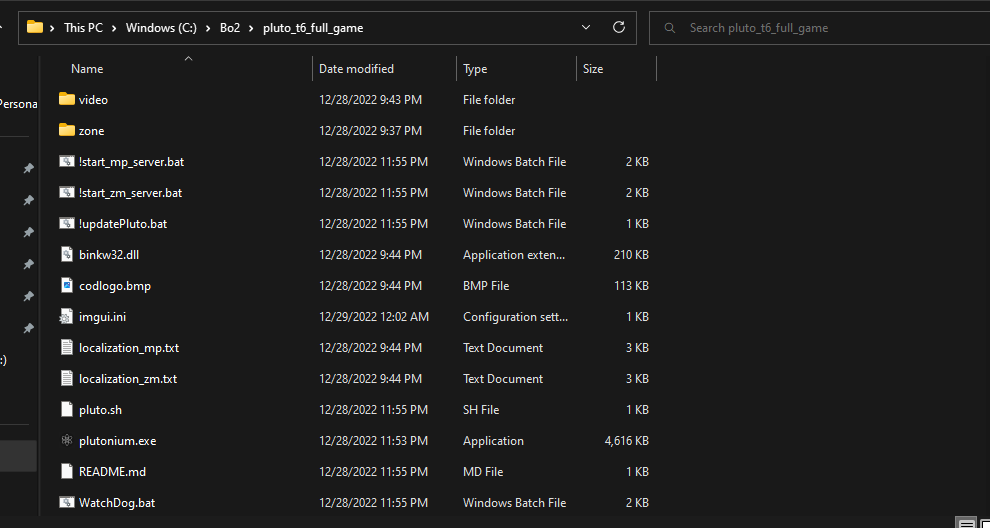Select the video folder name
Viewport: 990px width, 528px height.
(93, 100)
